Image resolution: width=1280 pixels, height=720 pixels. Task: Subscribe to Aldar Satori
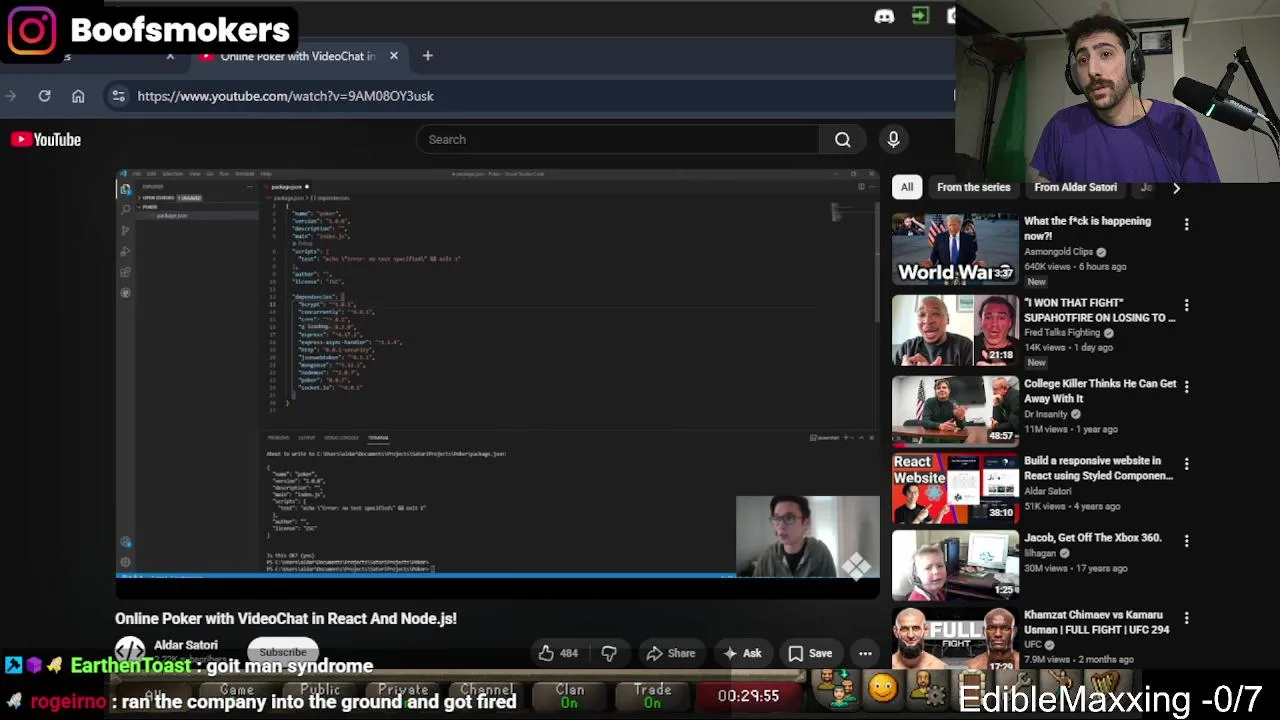pos(283,652)
